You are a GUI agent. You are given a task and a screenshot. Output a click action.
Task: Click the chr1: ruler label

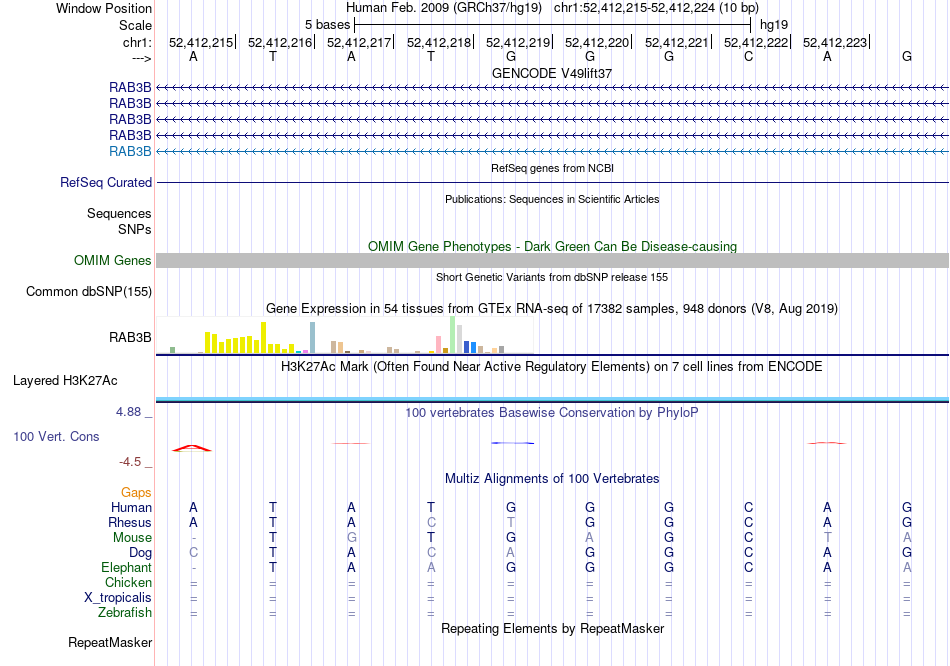(137, 42)
